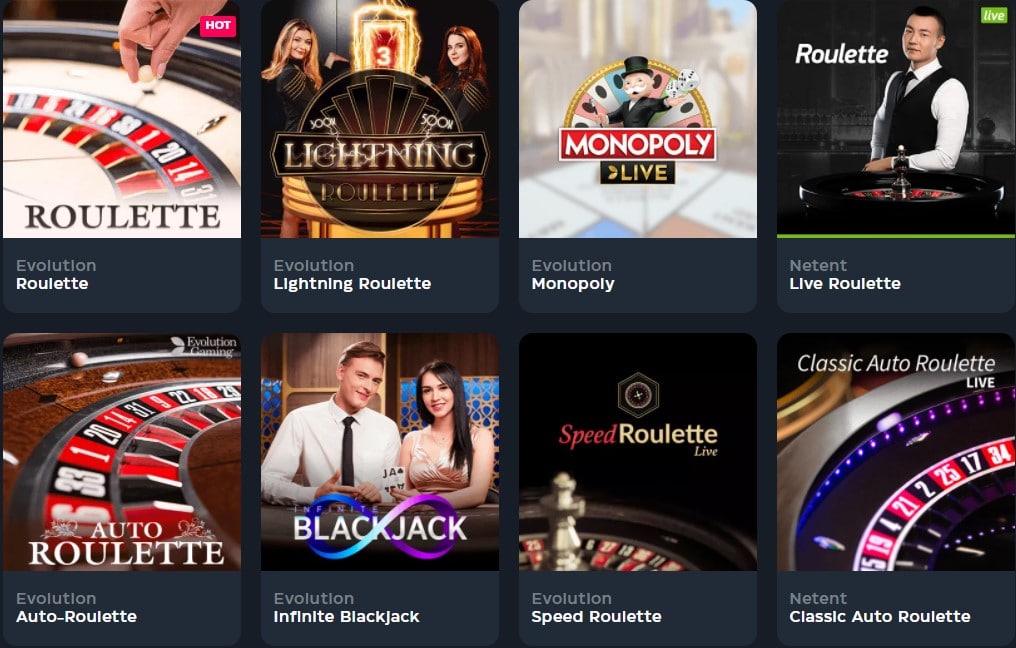Click the Speed Roulette hexagon wheel icon
Screen dimensions: 1016x648
click(x=638, y=395)
